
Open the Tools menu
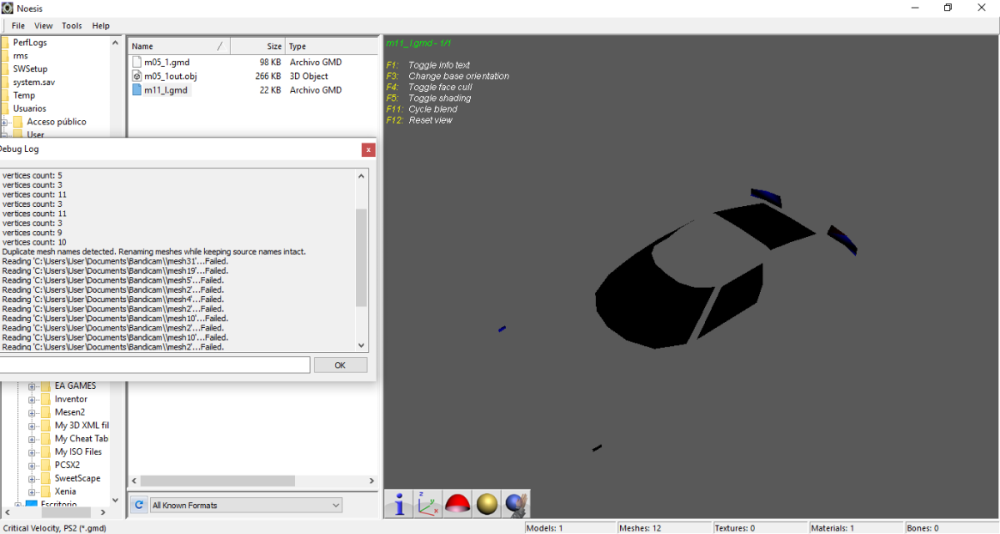(x=72, y=26)
